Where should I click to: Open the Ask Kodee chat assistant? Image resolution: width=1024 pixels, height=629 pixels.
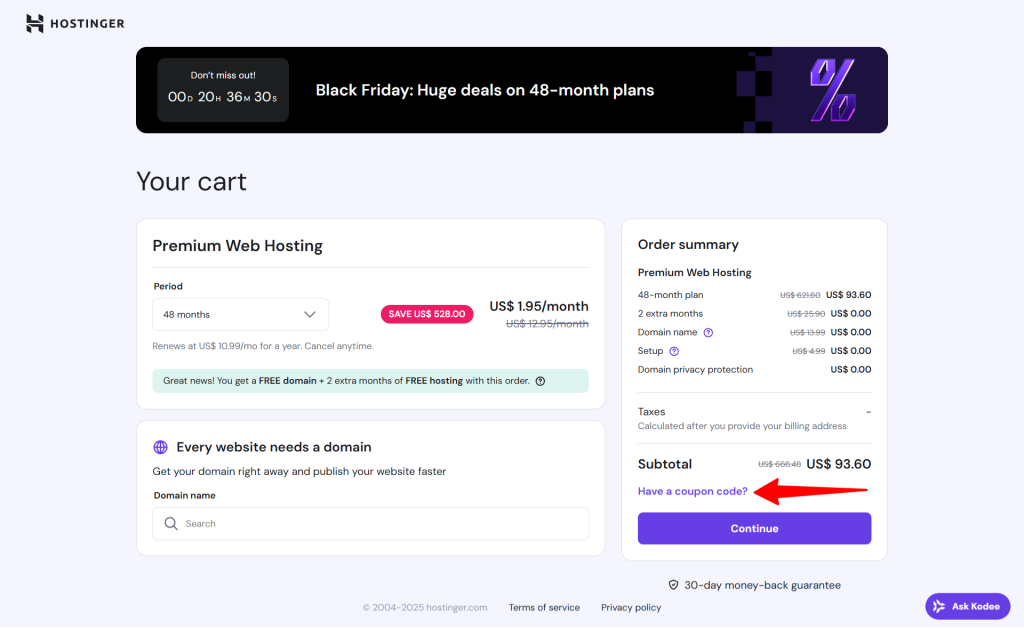(967, 605)
